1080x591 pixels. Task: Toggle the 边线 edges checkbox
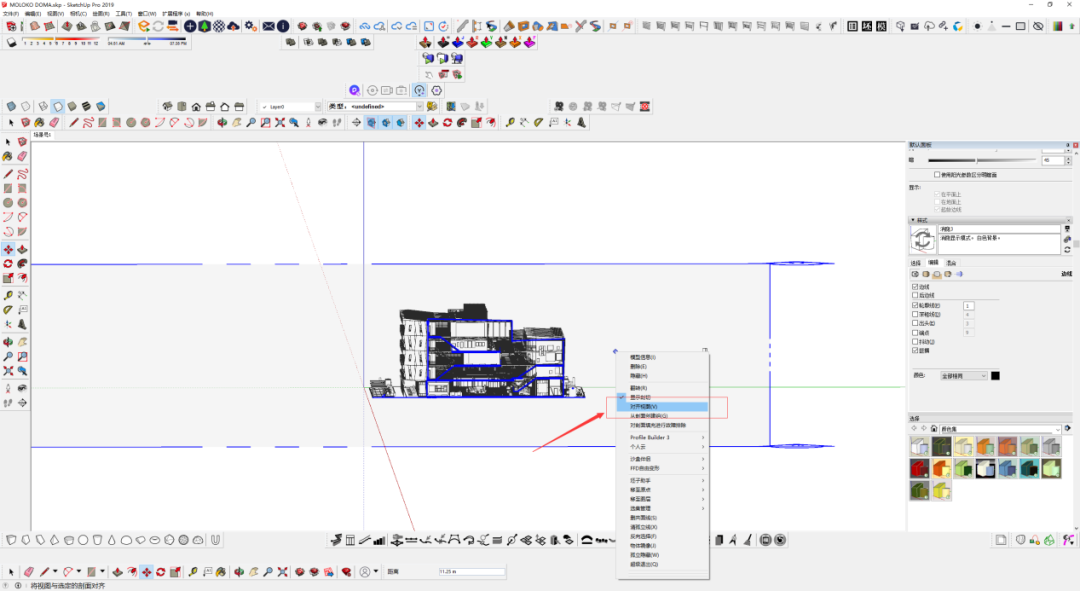[x=915, y=287]
